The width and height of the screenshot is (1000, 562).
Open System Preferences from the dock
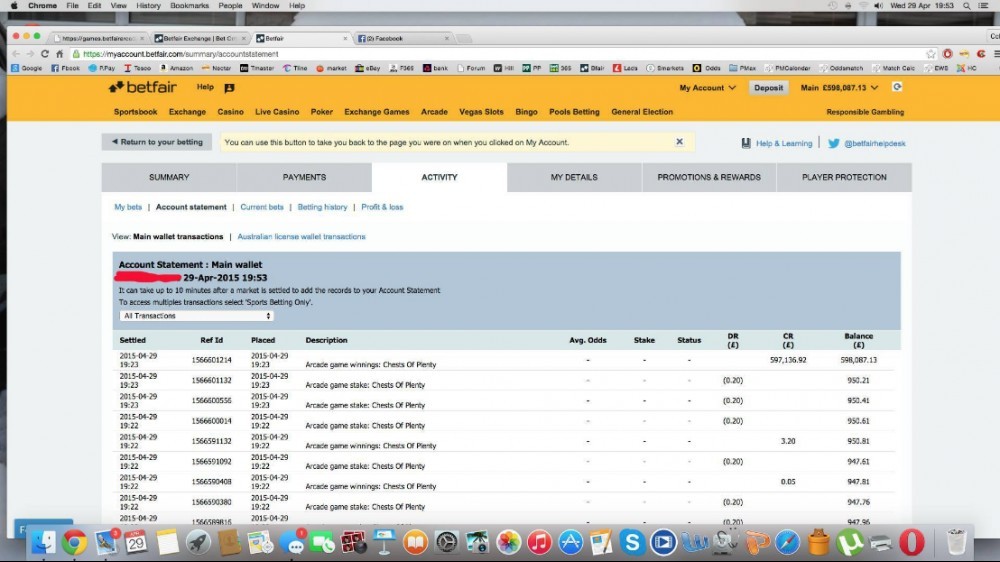[x=446, y=542]
